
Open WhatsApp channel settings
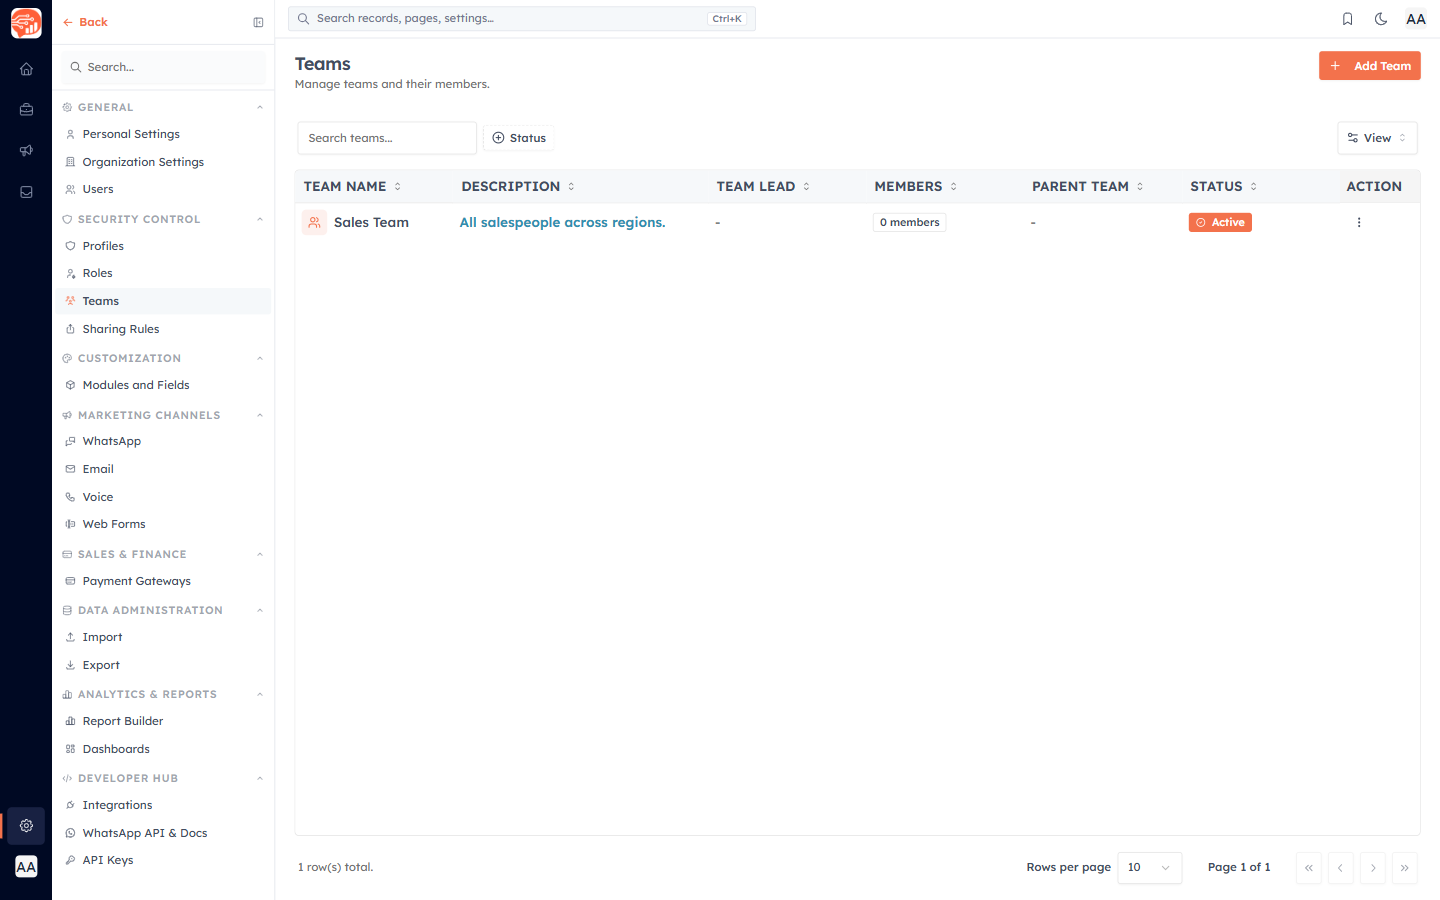pyautogui.click(x=162, y=441)
